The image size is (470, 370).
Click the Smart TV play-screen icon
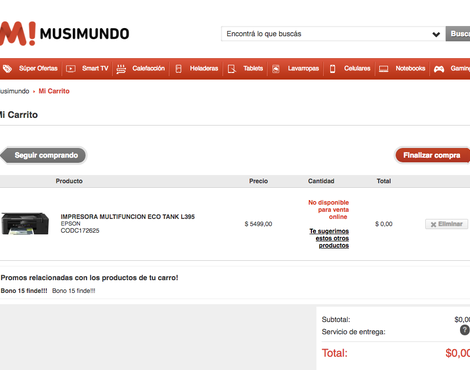point(71,69)
